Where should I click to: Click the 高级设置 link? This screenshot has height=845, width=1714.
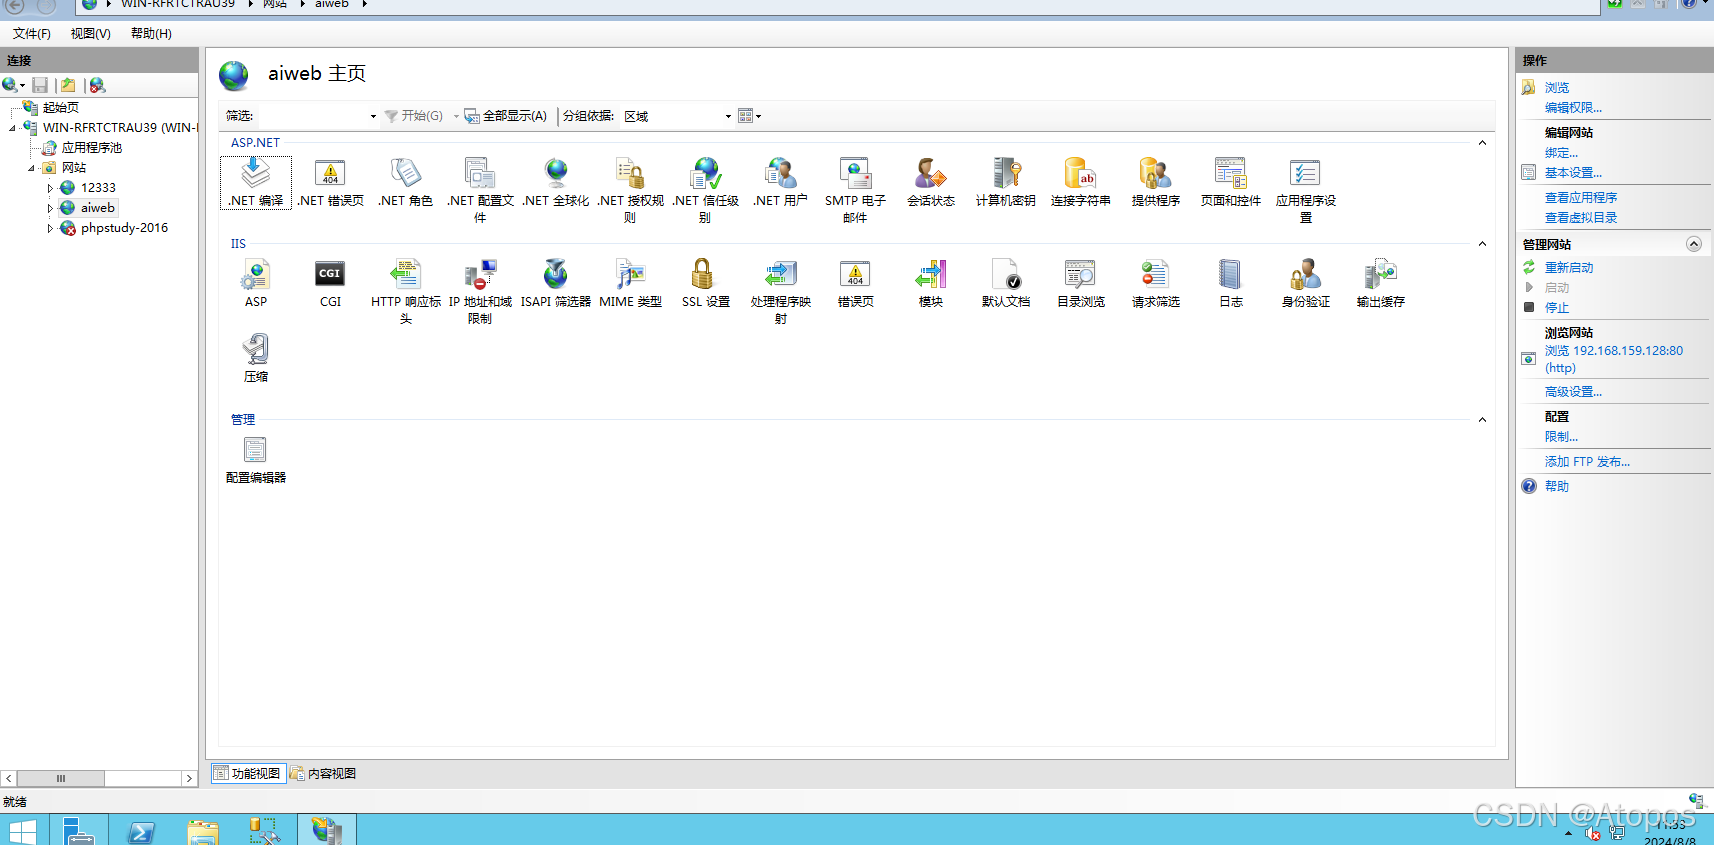(x=1573, y=392)
